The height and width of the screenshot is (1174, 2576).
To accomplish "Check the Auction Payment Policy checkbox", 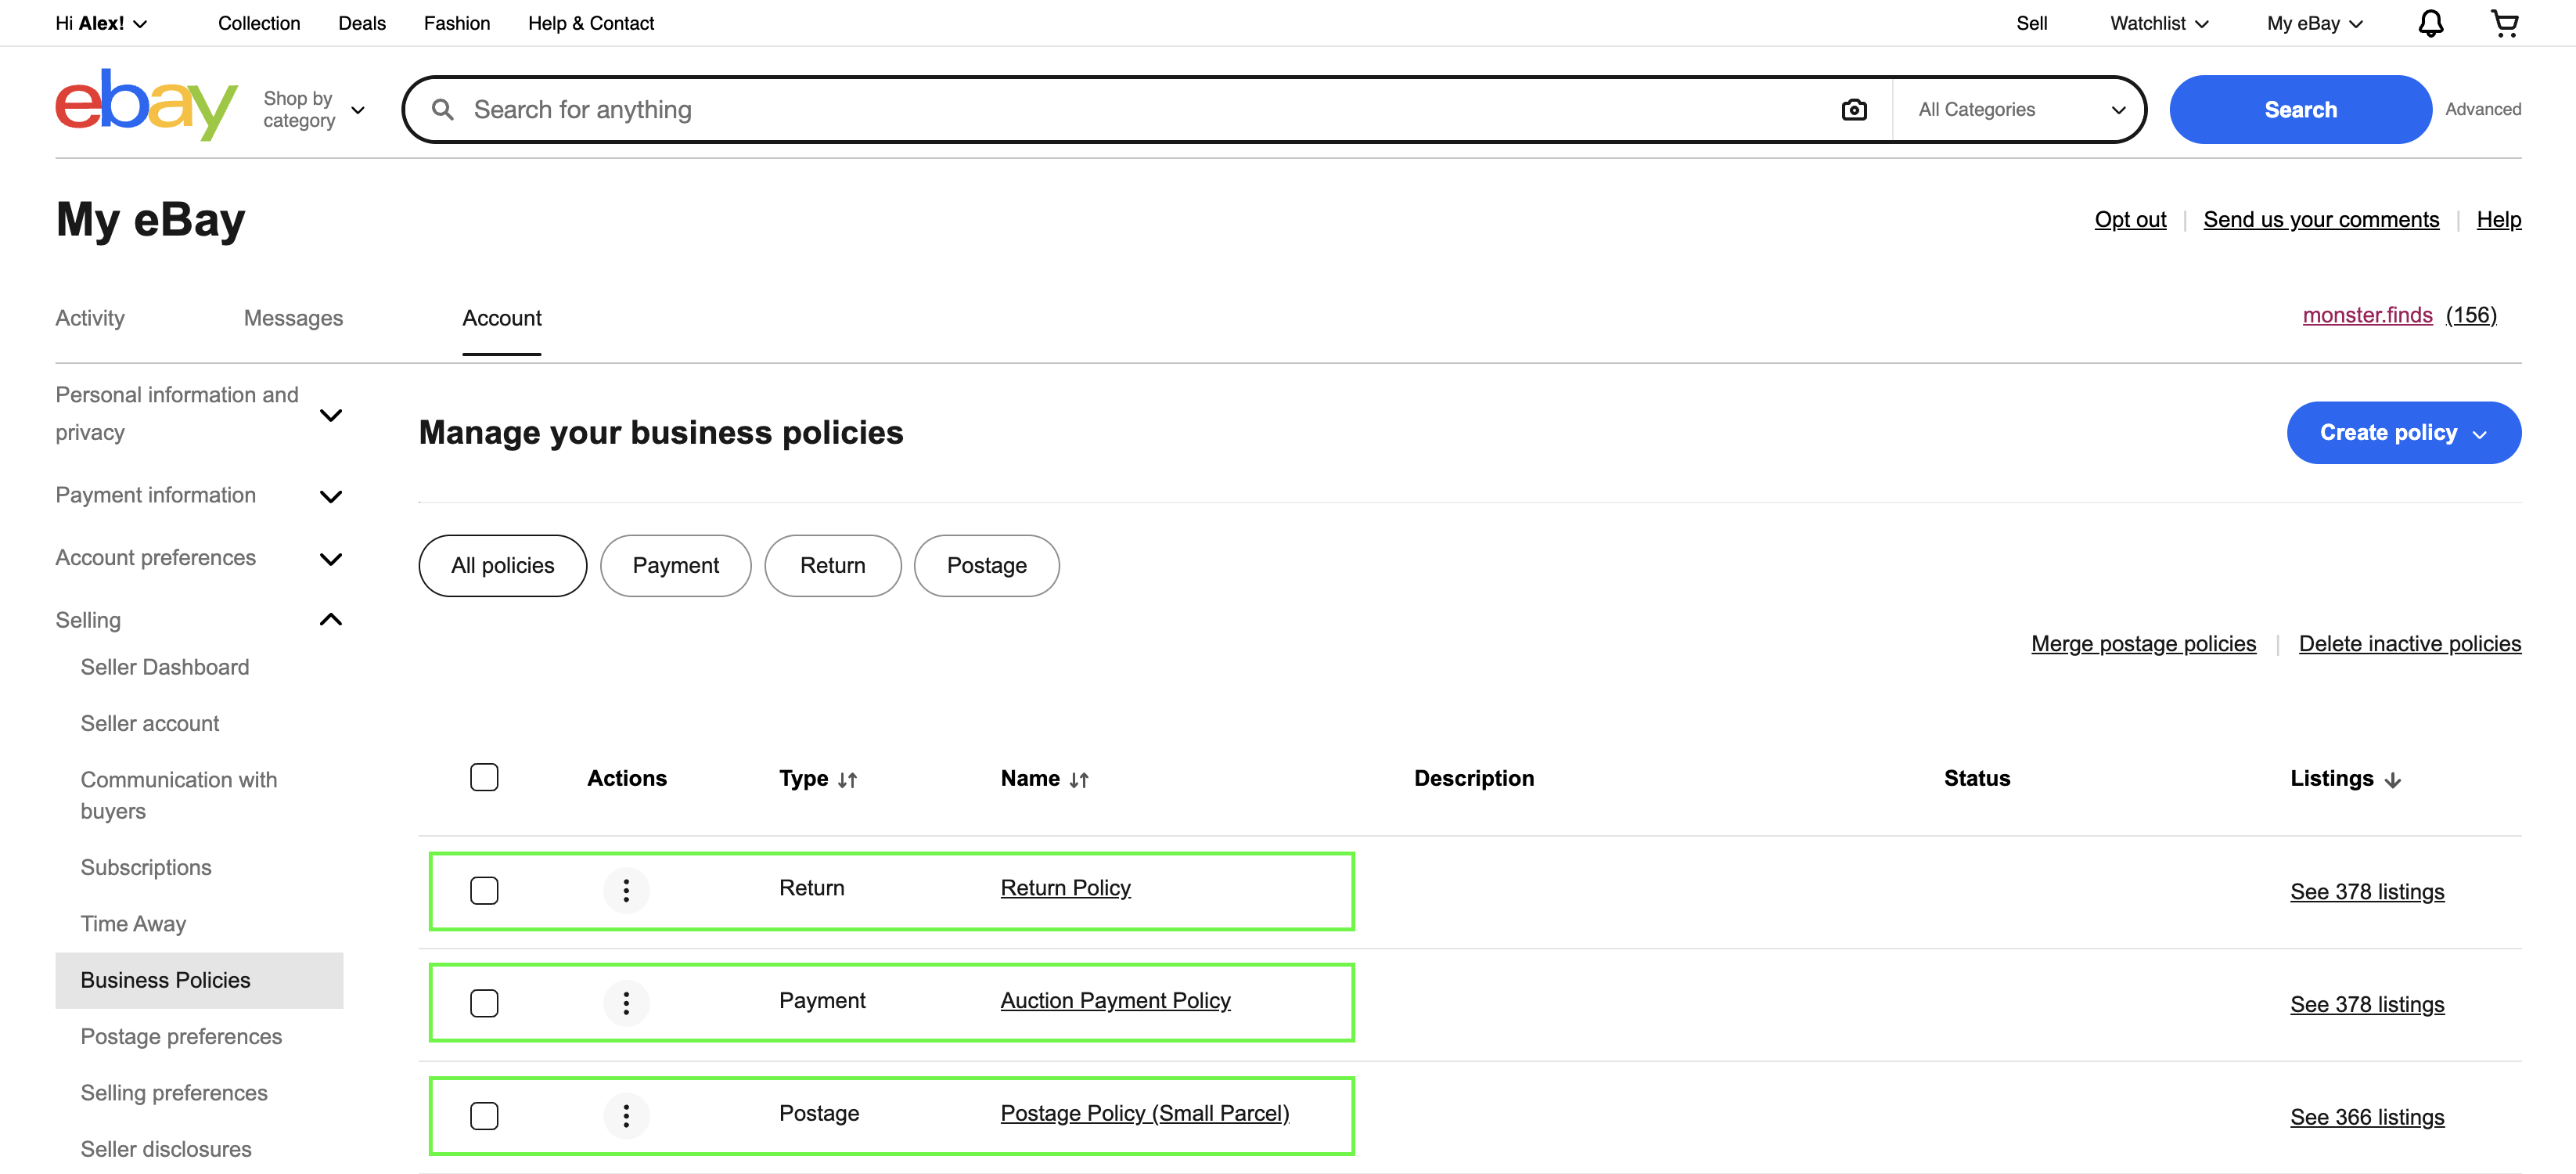I will (x=484, y=1003).
